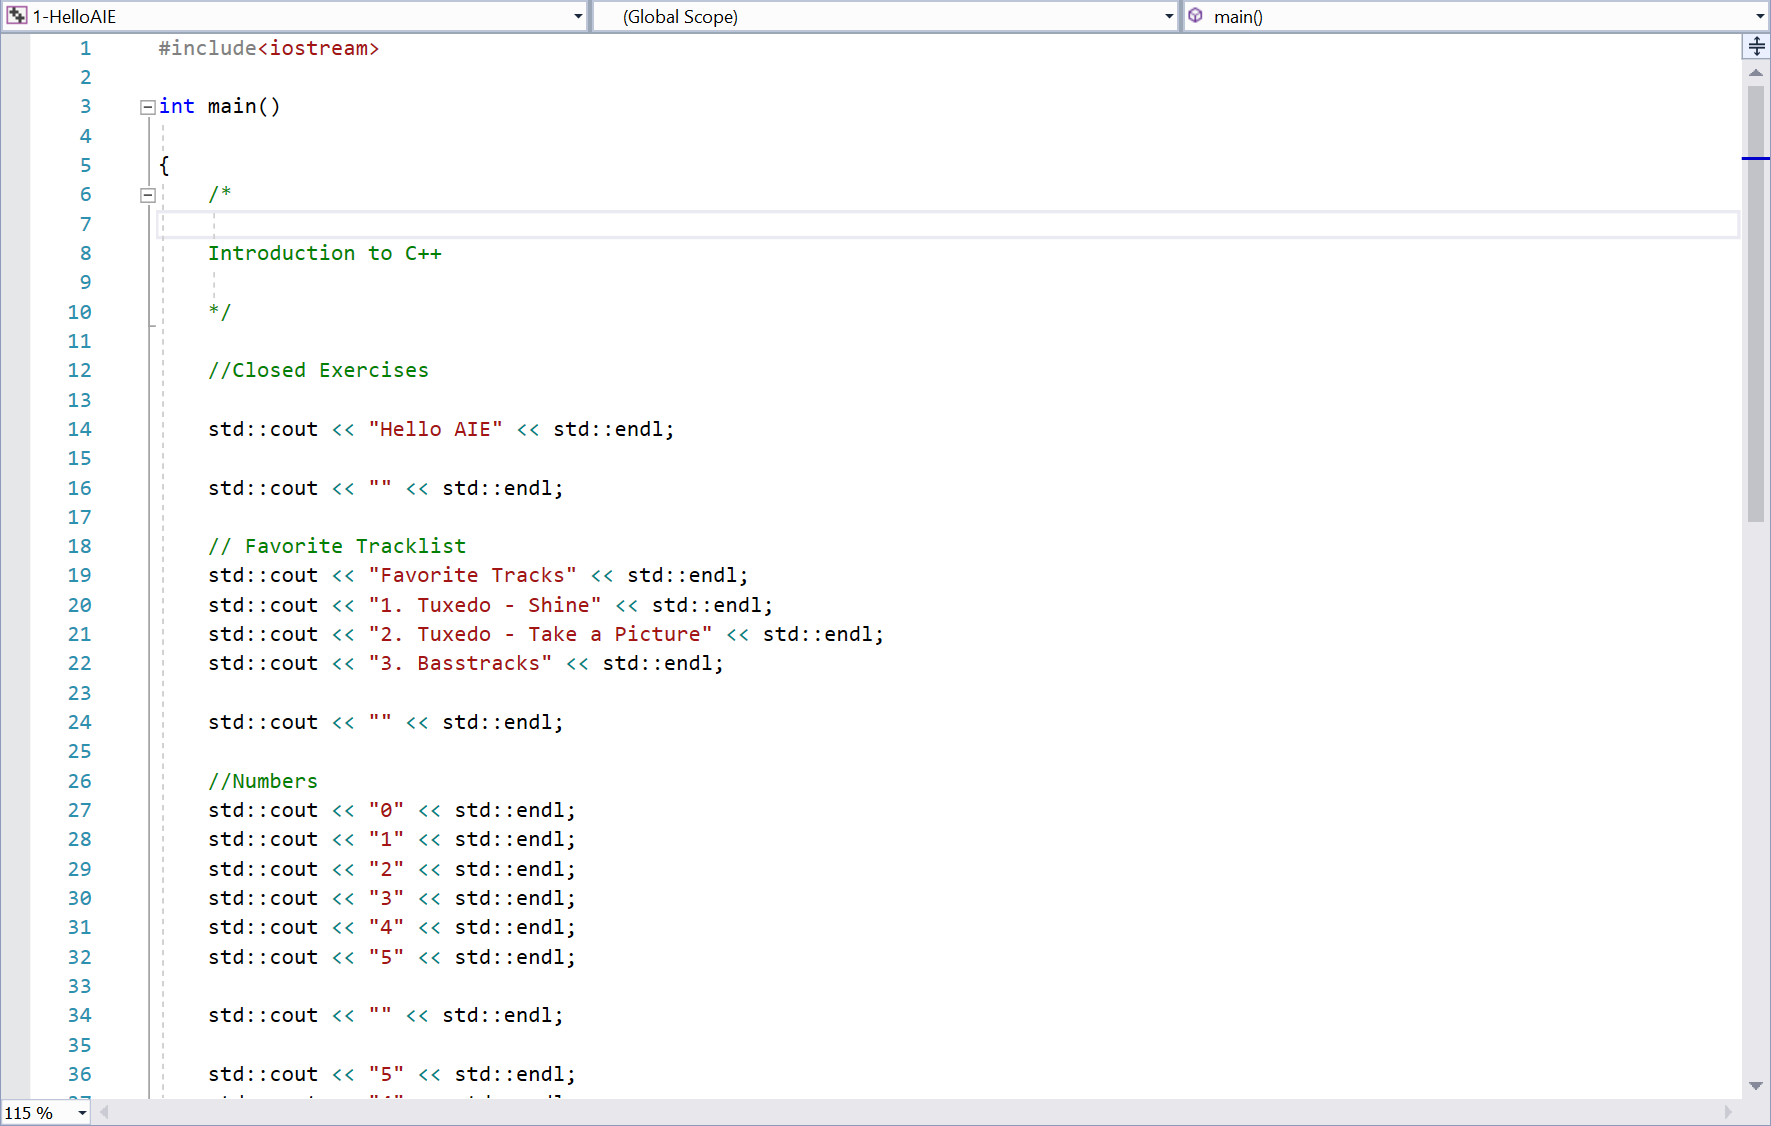Open the 1-HelloAIE project dropdown
The height and width of the screenshot is (1126, 1771).
(577, 17)
